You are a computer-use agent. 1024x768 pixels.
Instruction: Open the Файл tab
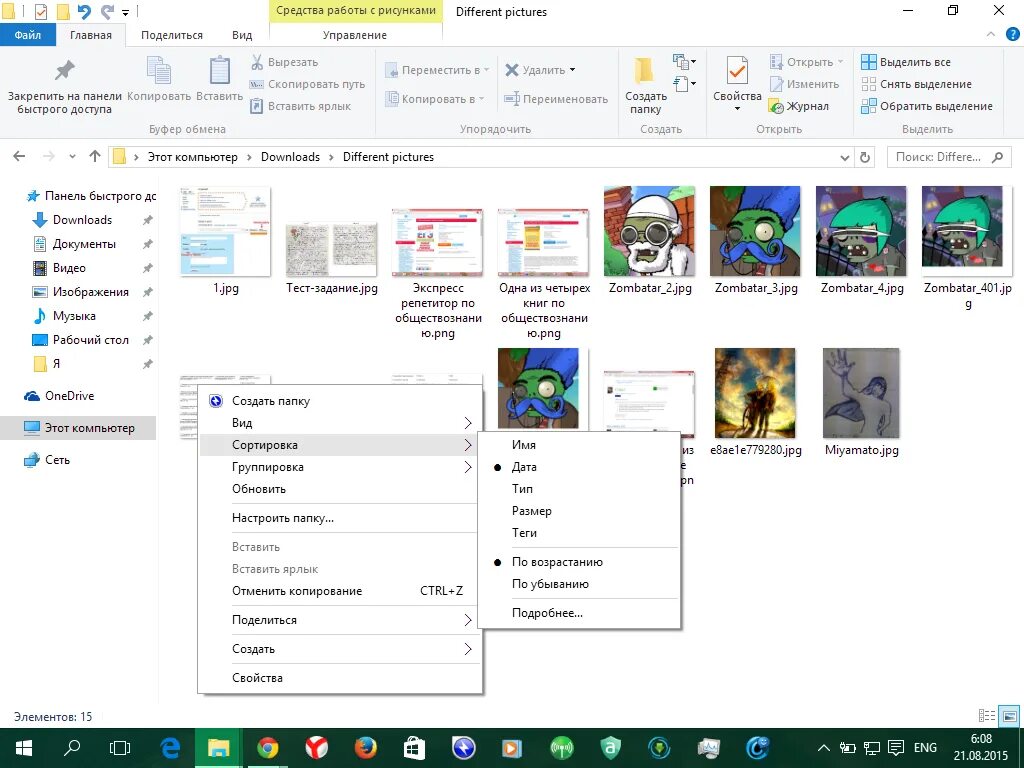coord(28,35)
